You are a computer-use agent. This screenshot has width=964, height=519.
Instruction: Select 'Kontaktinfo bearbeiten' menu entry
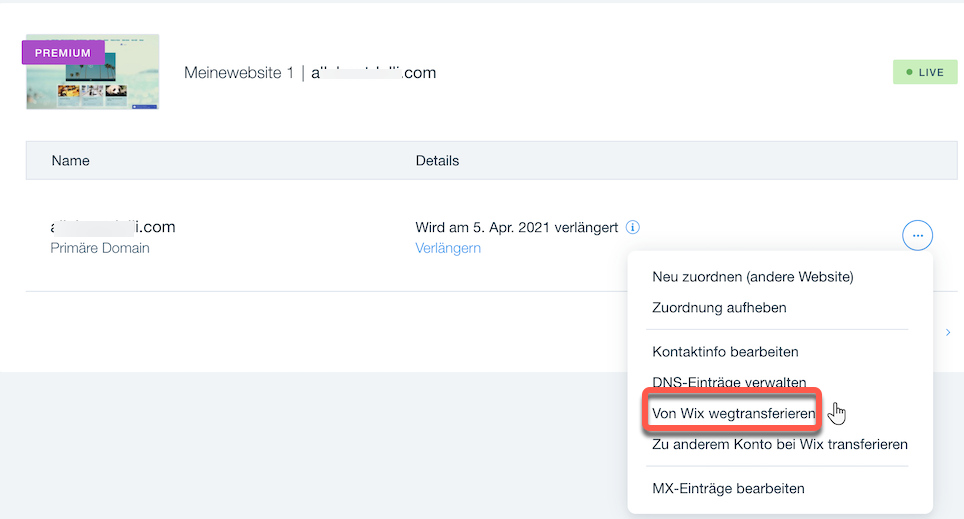coord(725,352)
